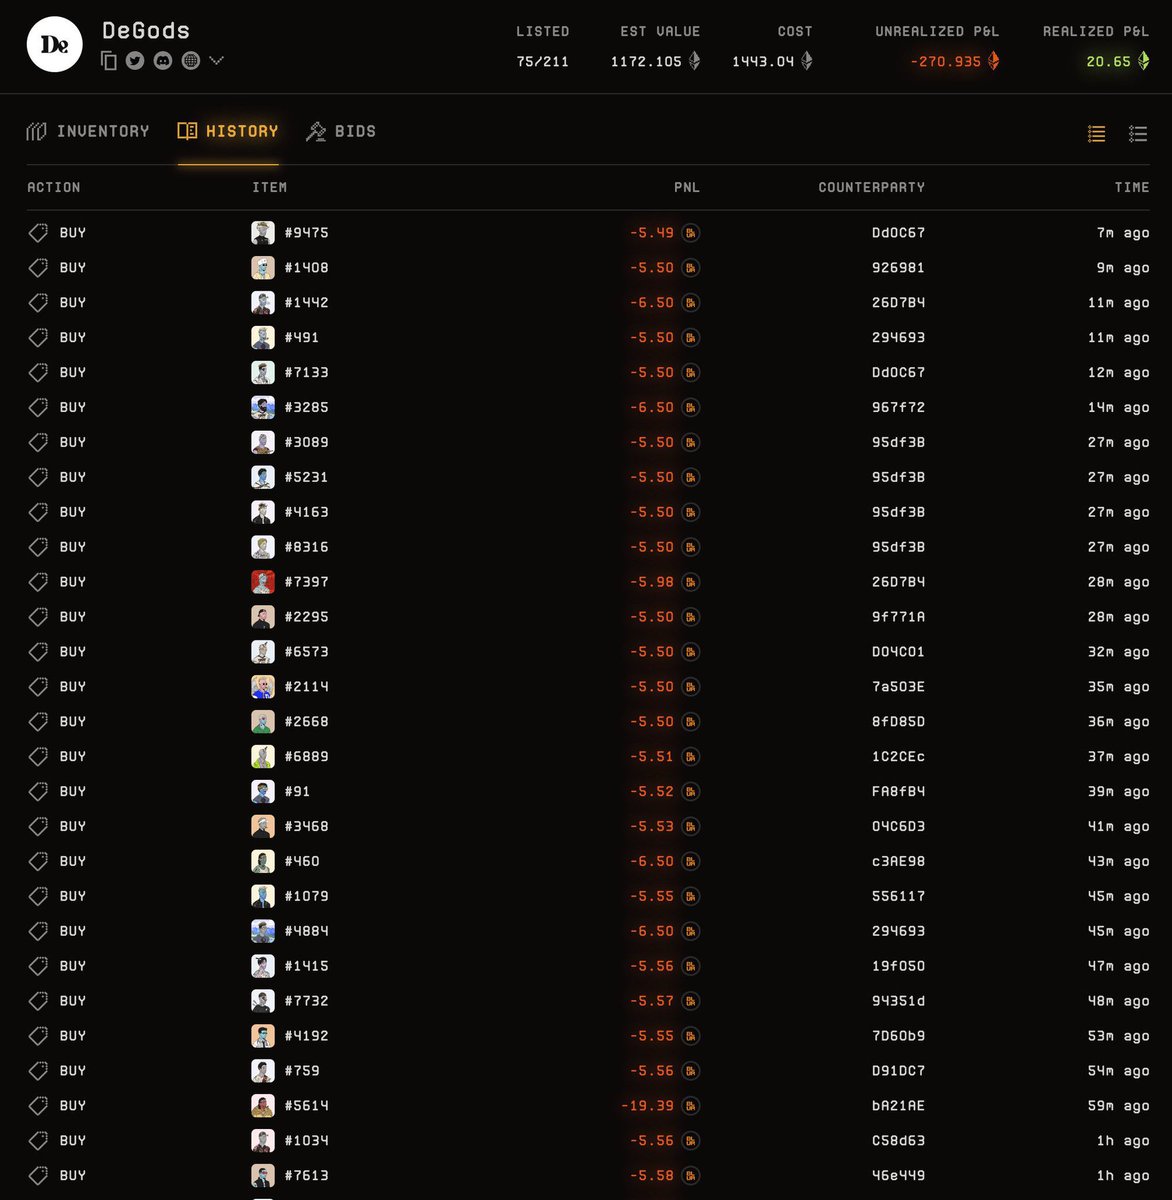Screen dimensions: 1172x1200
Task: Select item #91
Action: pyautogui.click(x=297, y=792)
